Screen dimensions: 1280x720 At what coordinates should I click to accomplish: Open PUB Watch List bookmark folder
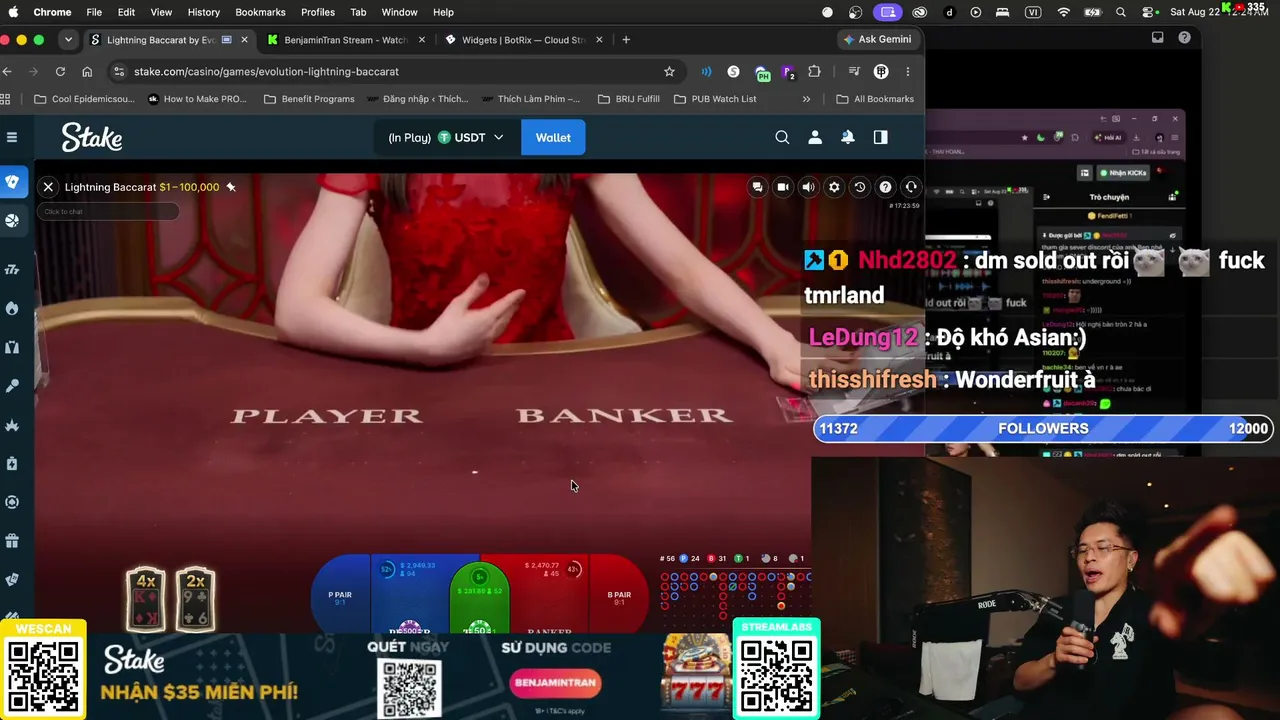[x=715, y=99]
